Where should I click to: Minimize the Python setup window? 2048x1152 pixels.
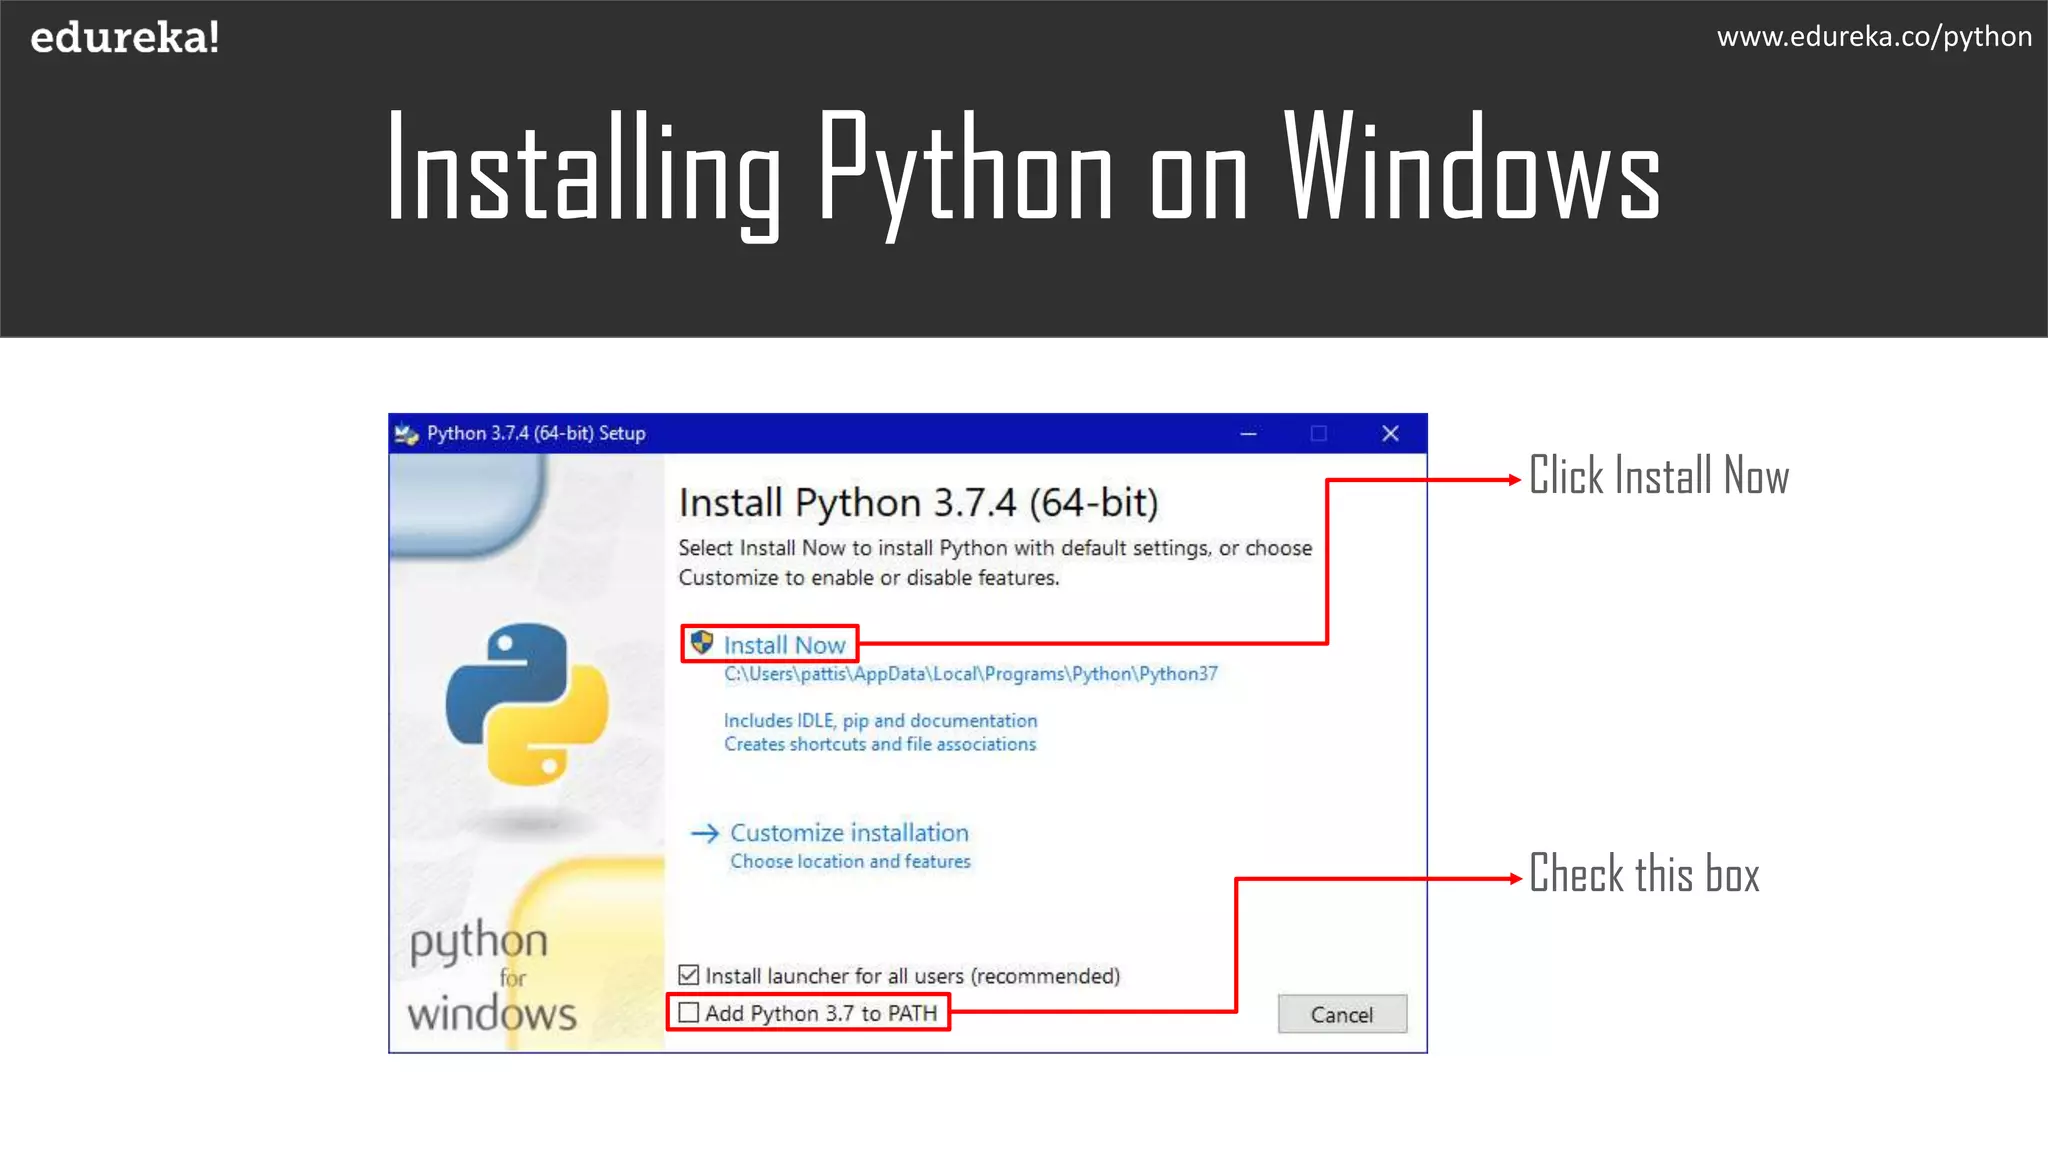click(1248, 434)
